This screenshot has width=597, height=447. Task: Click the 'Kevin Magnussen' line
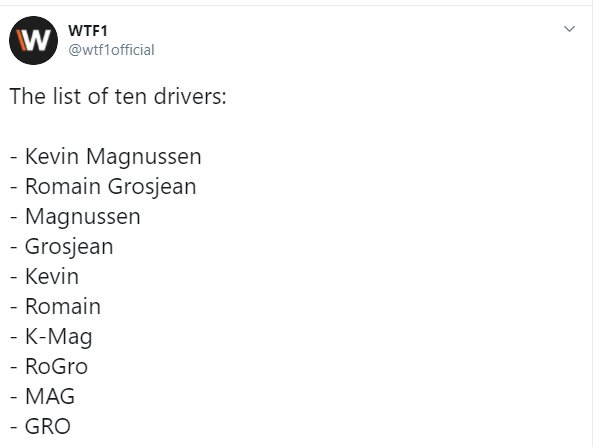click(x=106, y=157)
